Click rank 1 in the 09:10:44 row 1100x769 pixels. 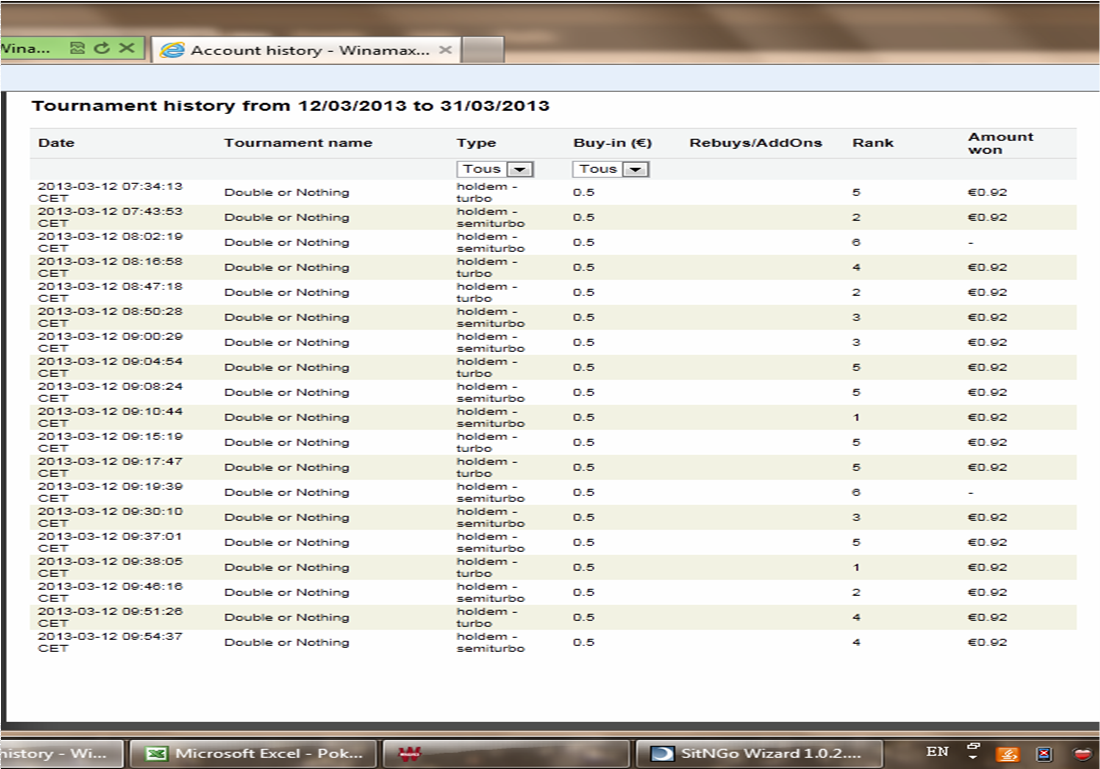856,417
